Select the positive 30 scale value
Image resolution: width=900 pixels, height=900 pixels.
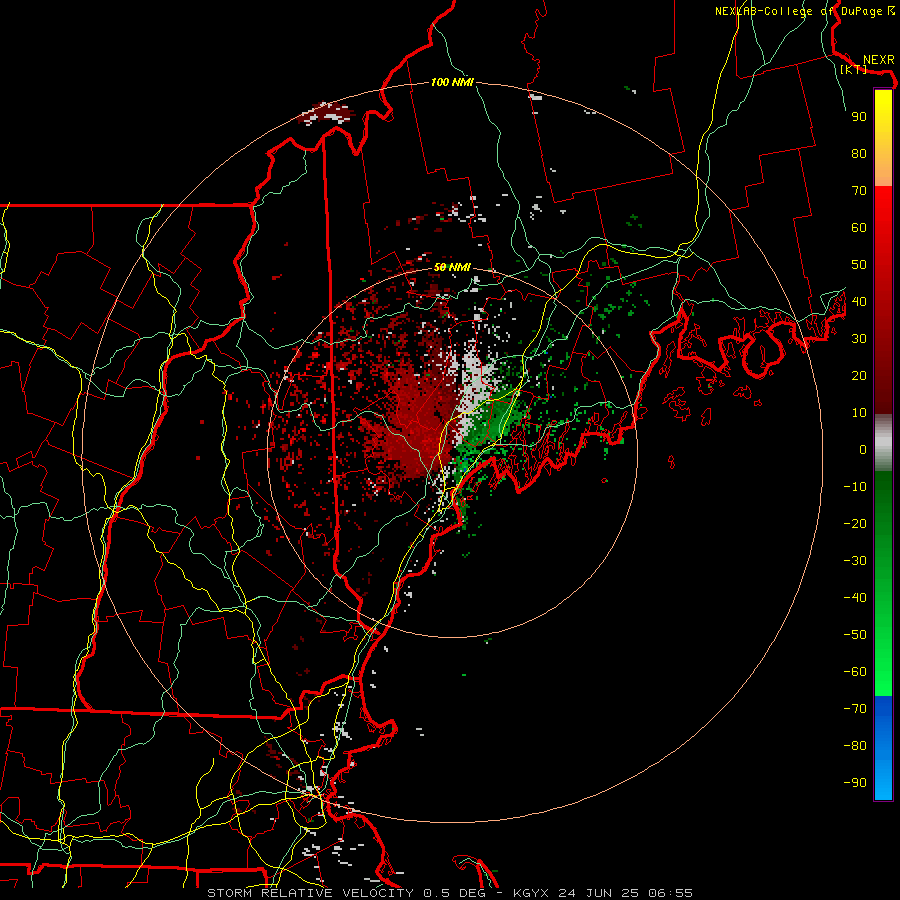(x=859, y=339)
